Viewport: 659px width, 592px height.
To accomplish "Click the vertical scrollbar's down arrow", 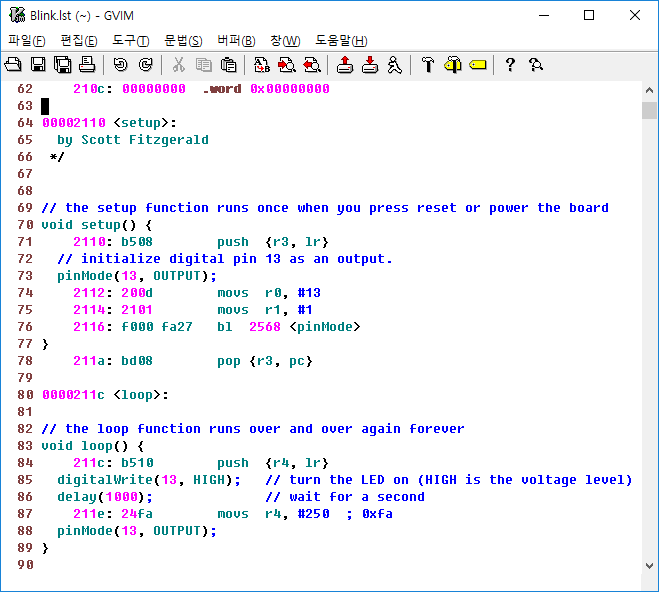I will (x=649, y=565).
